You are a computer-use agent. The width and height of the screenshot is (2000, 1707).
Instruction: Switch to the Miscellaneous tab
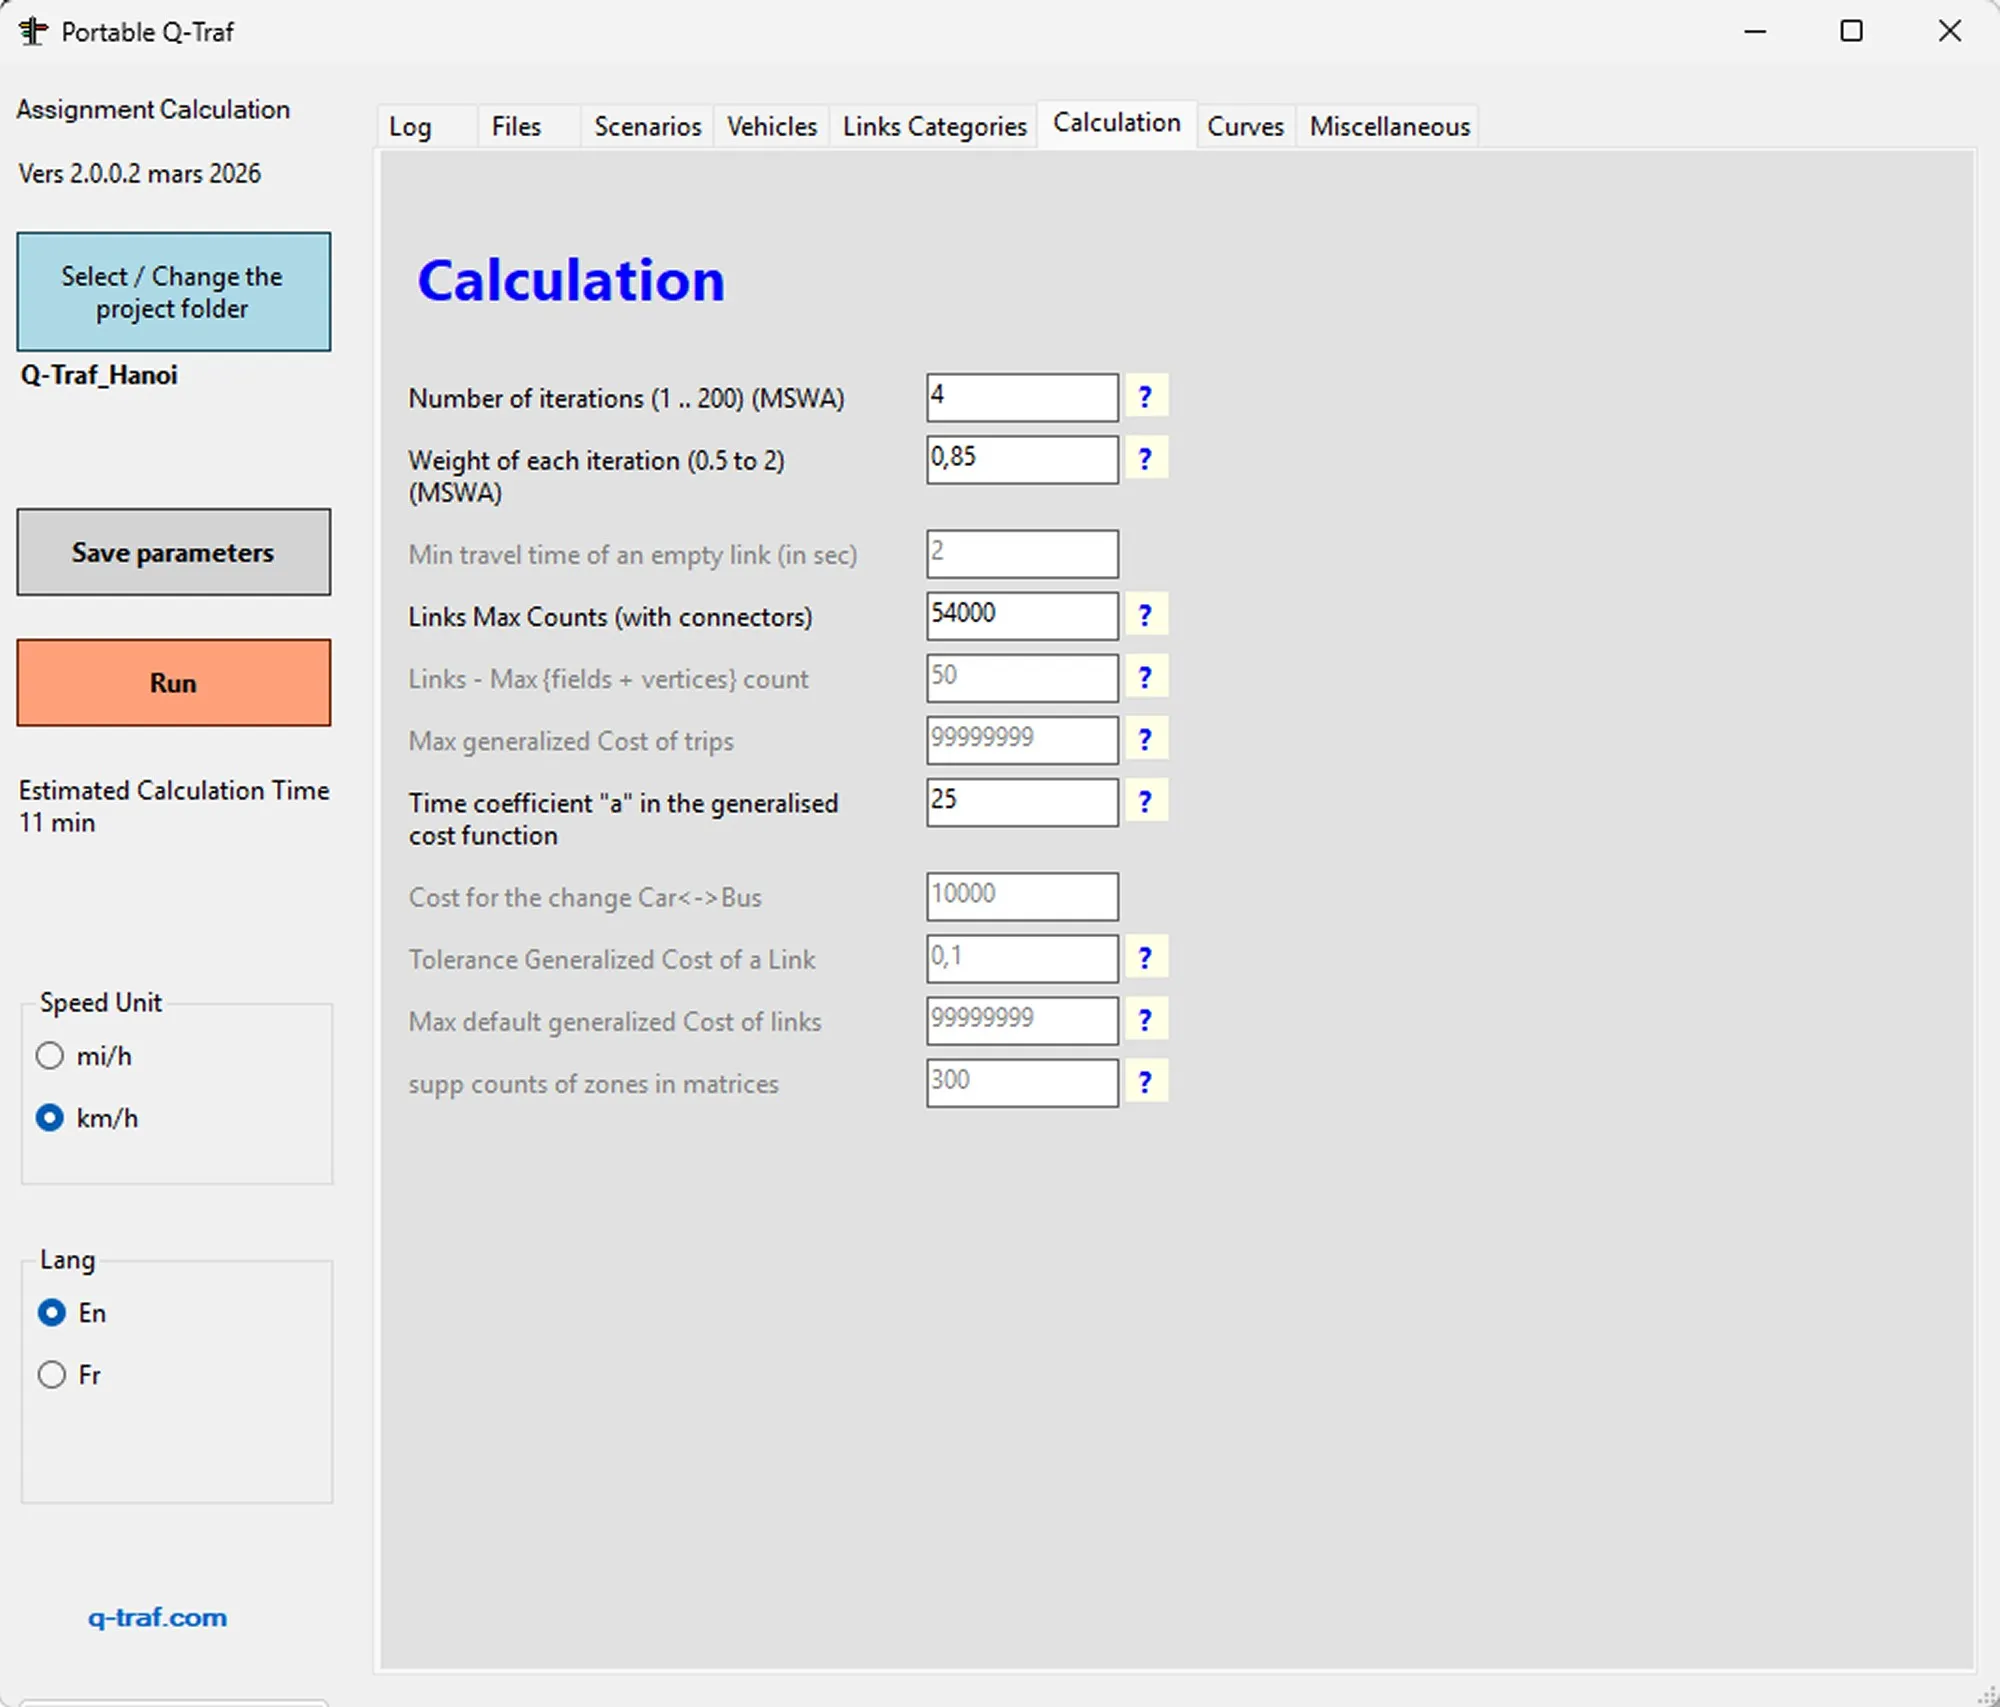pyautogui.click(x=1387, y=126)
